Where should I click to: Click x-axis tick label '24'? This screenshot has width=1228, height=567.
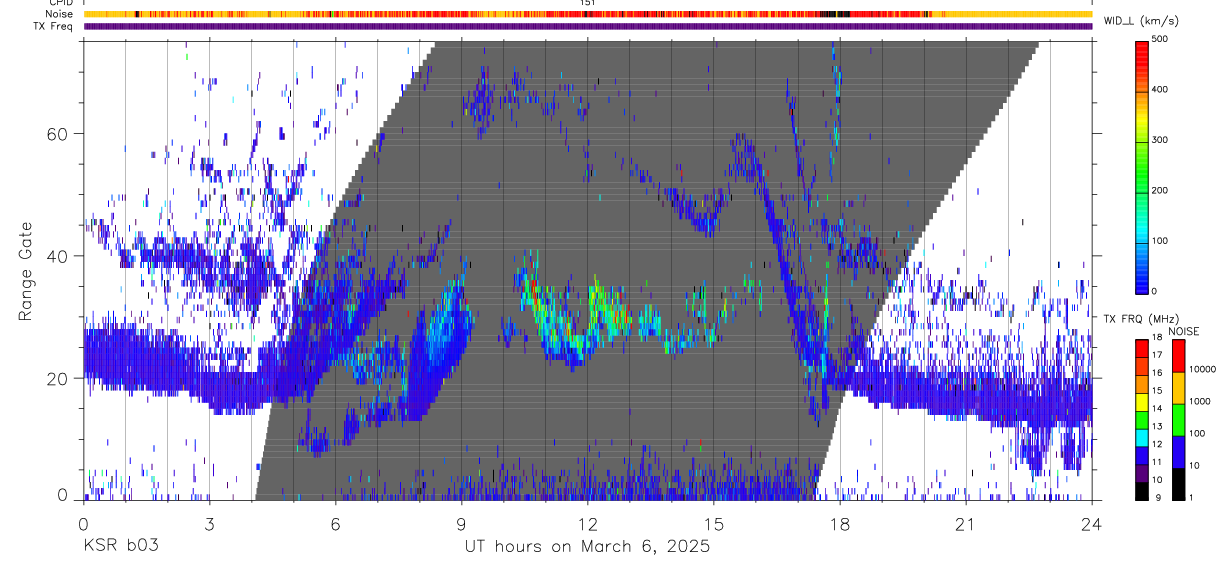click(x=1092, y=524)
